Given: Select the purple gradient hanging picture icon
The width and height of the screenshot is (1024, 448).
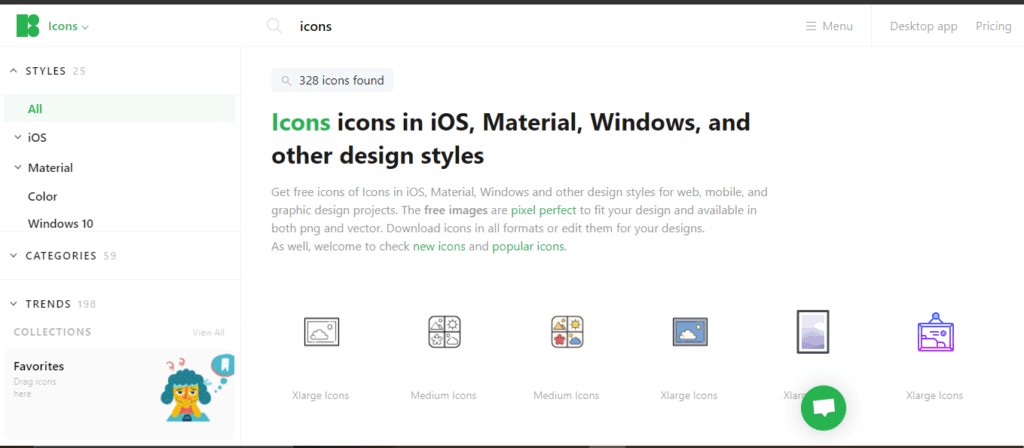Looking at the screenshot, I should point(935,332).
